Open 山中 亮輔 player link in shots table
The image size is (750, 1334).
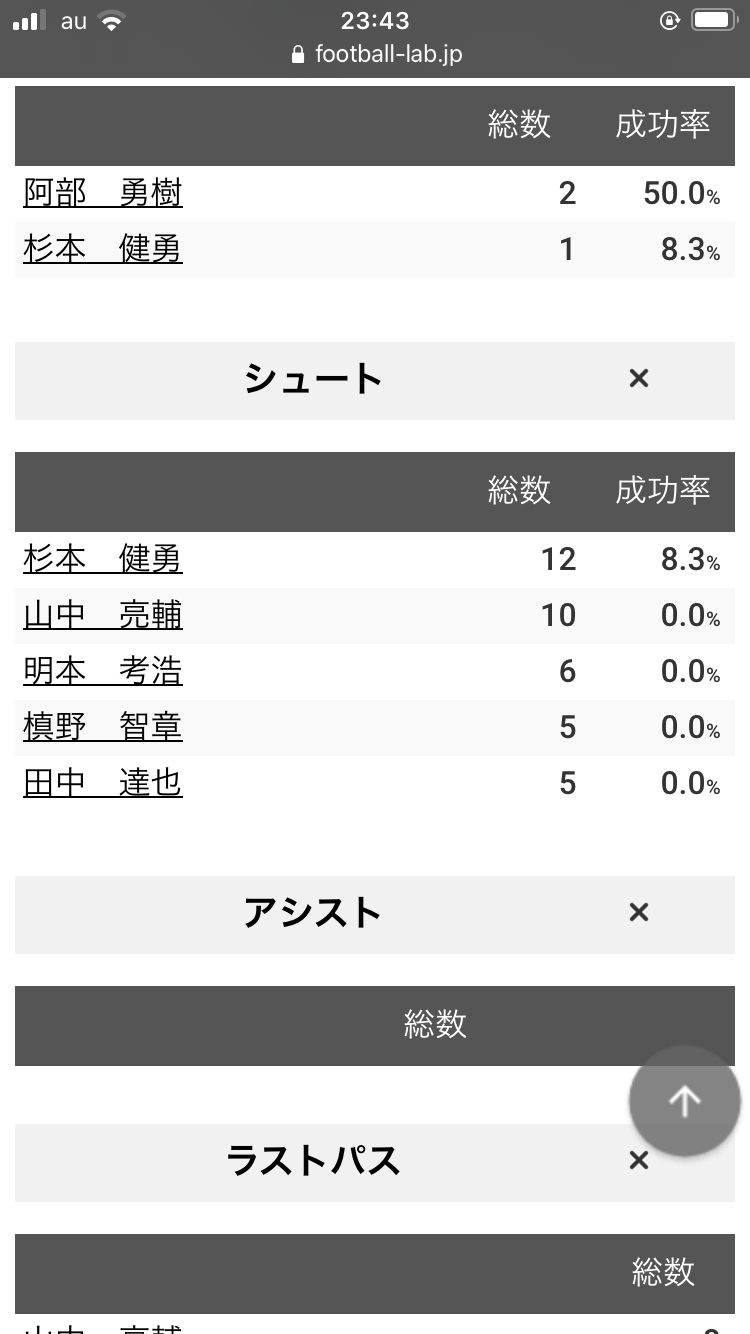click(x=103, y=615)
